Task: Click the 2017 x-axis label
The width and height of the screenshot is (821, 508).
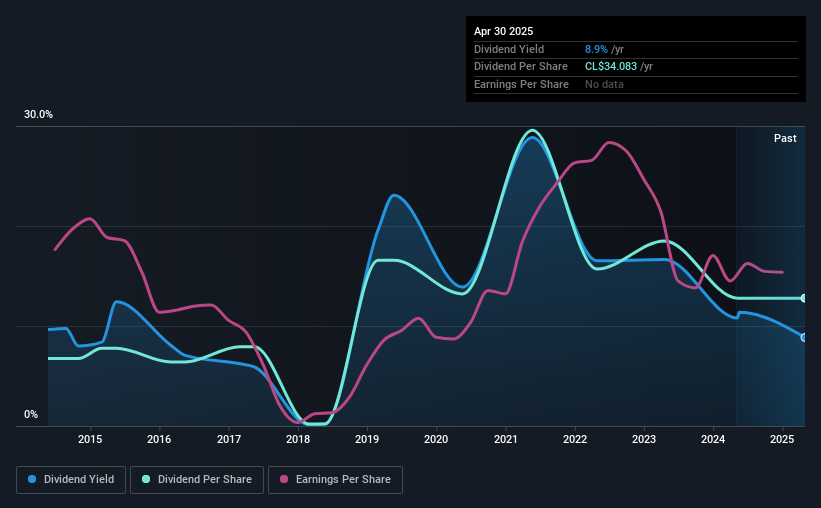Action: click(229, 439)
